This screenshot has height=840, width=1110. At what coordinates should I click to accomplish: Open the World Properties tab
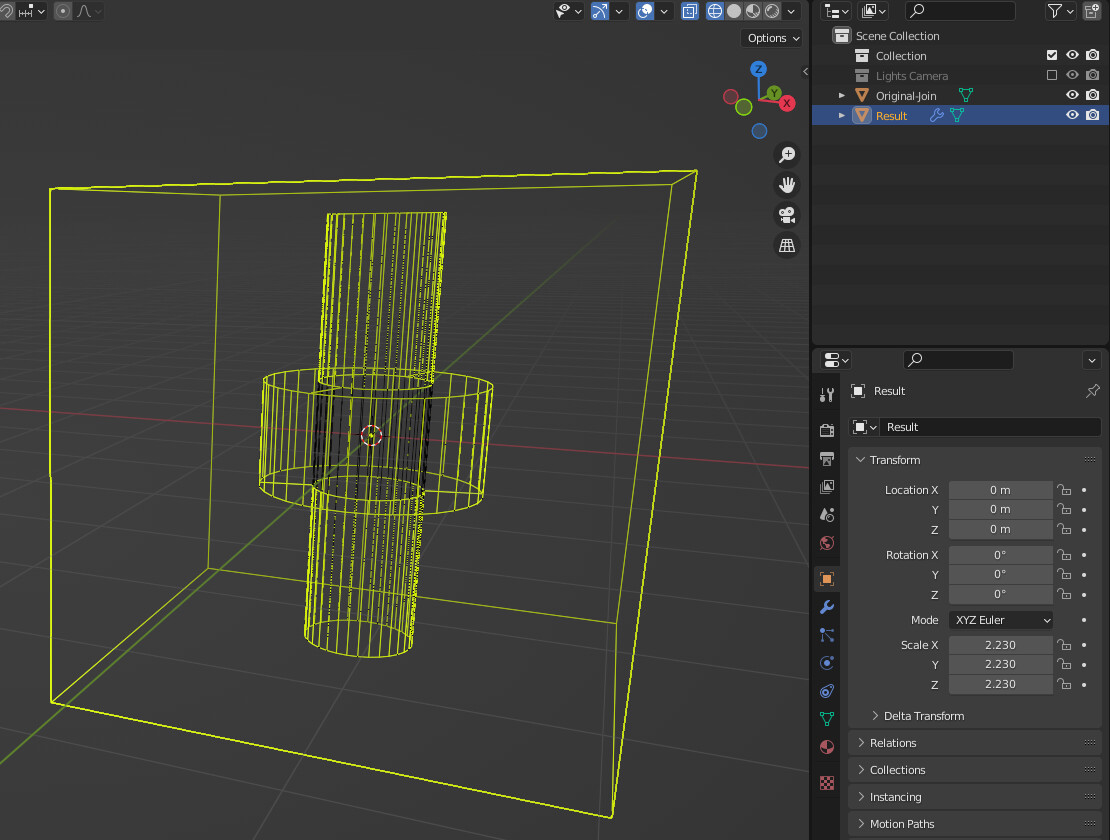coord(826,543)
